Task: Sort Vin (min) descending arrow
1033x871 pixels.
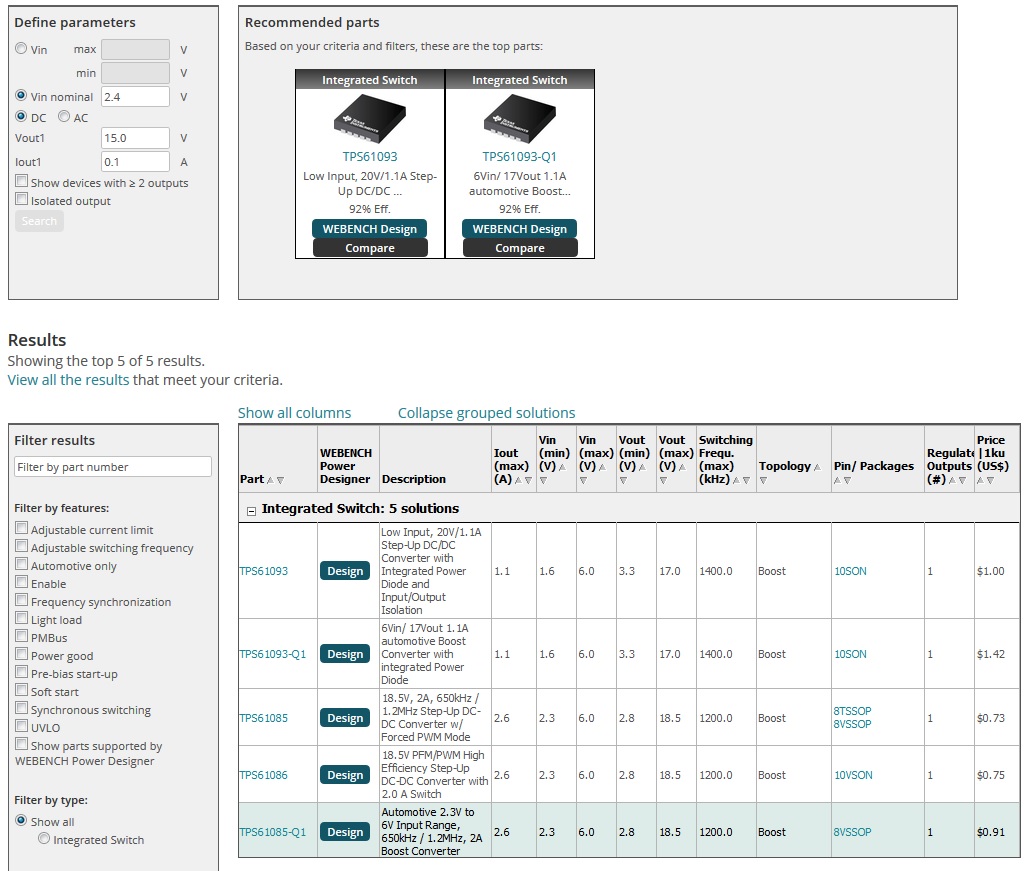Action: pos(543,480)
